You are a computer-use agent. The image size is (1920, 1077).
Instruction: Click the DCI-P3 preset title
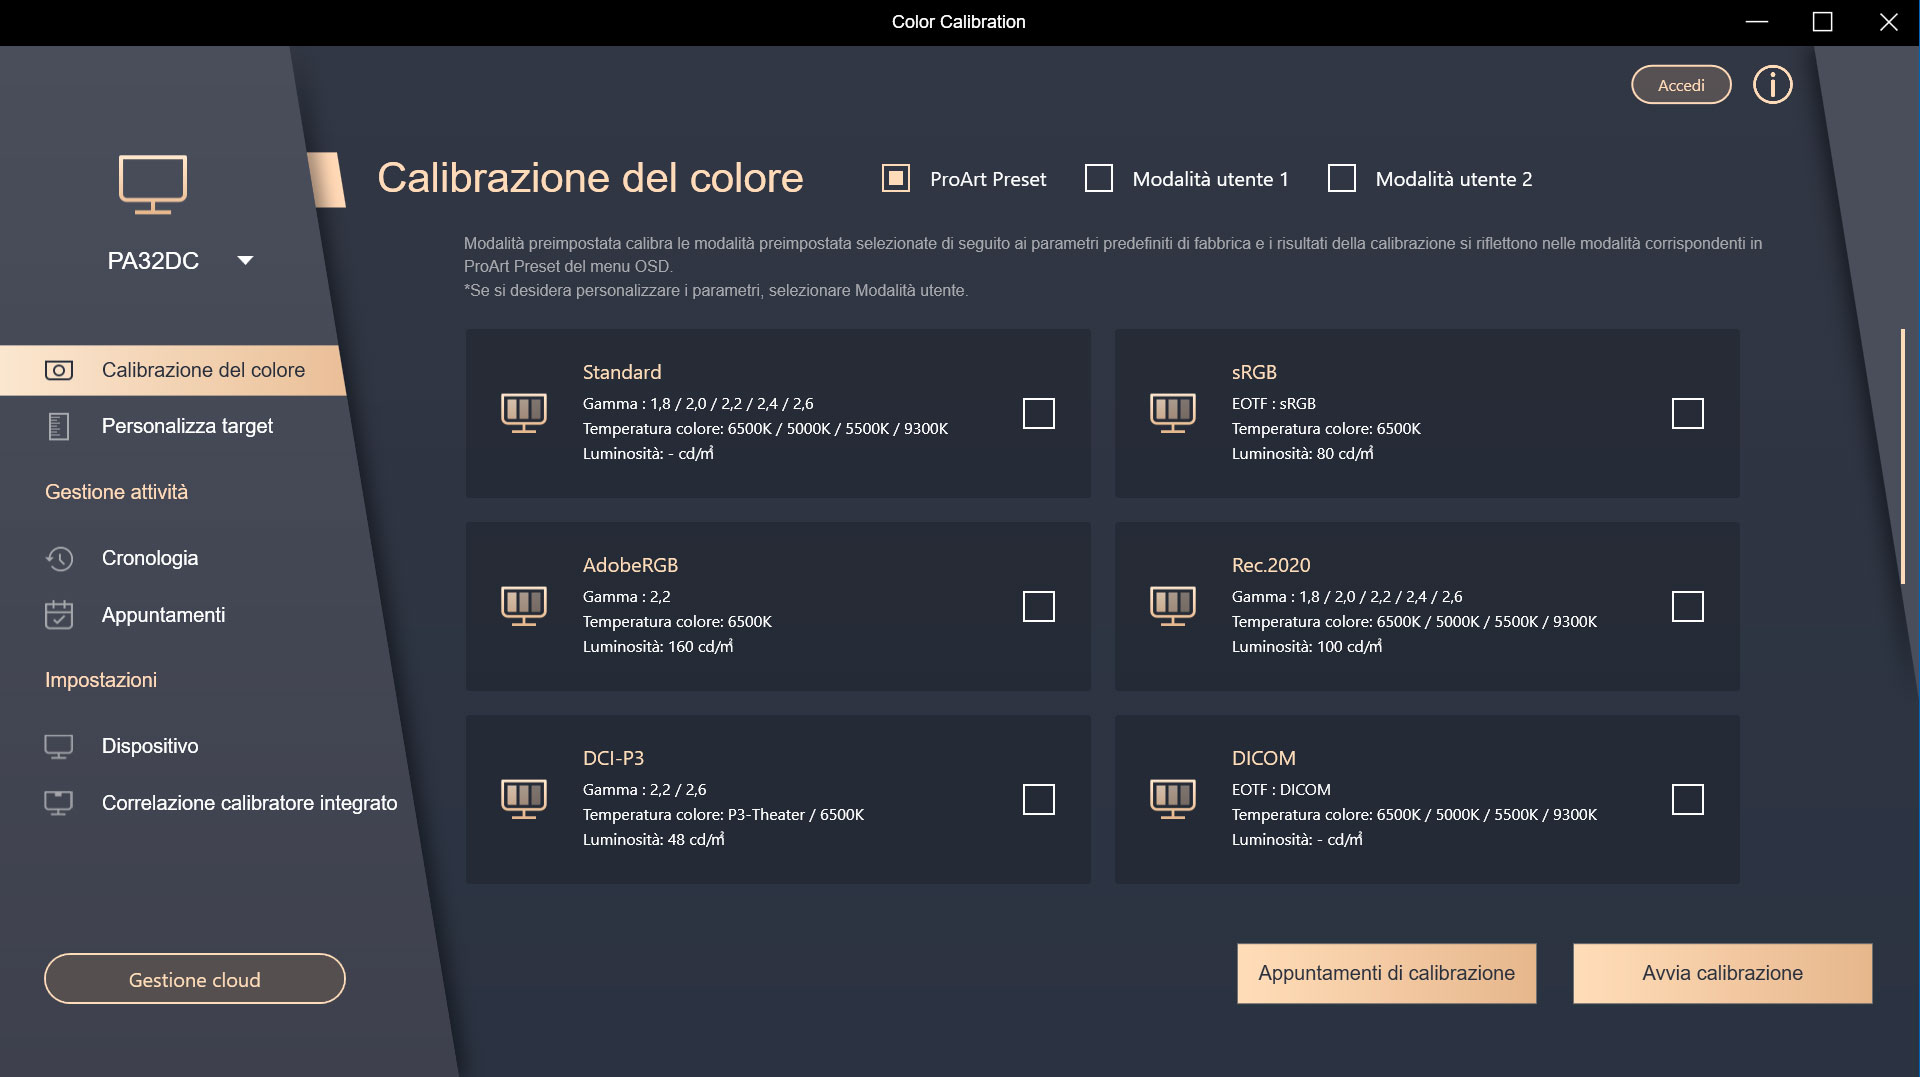(613, 758)
